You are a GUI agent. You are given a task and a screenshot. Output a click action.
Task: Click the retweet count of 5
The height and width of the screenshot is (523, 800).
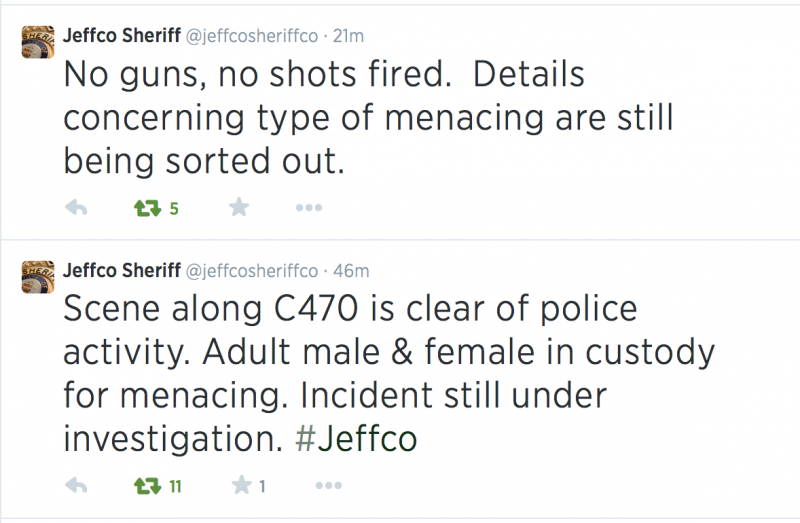coord(173,209)
